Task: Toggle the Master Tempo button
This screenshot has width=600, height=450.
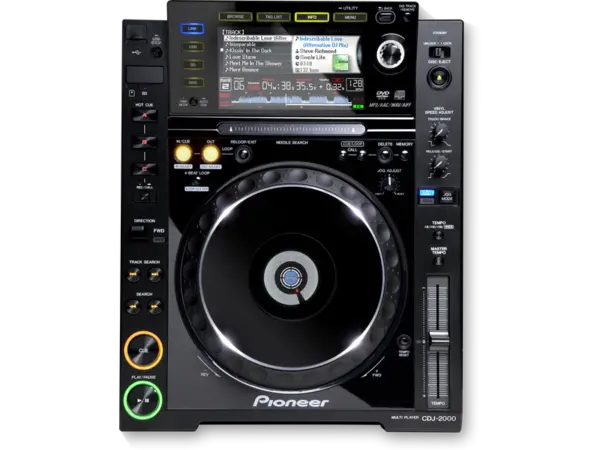Action: (x=439, y=261)
